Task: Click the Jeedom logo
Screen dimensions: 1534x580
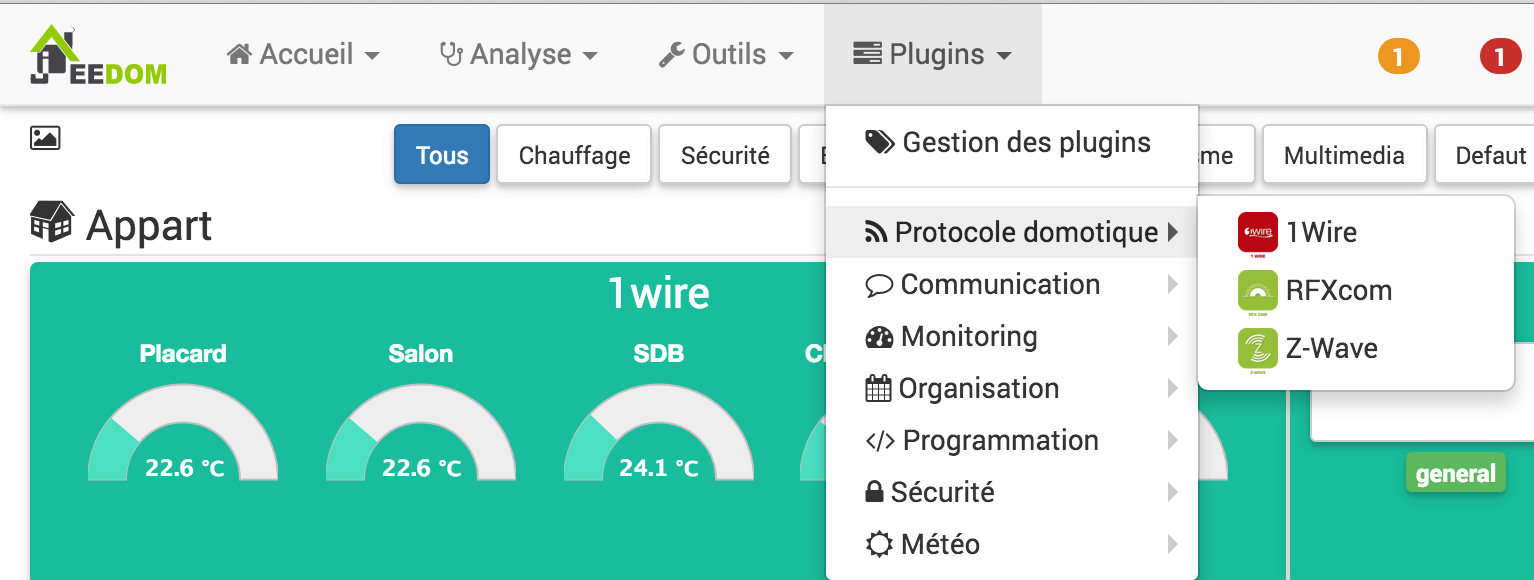Action: click(98, 56)
